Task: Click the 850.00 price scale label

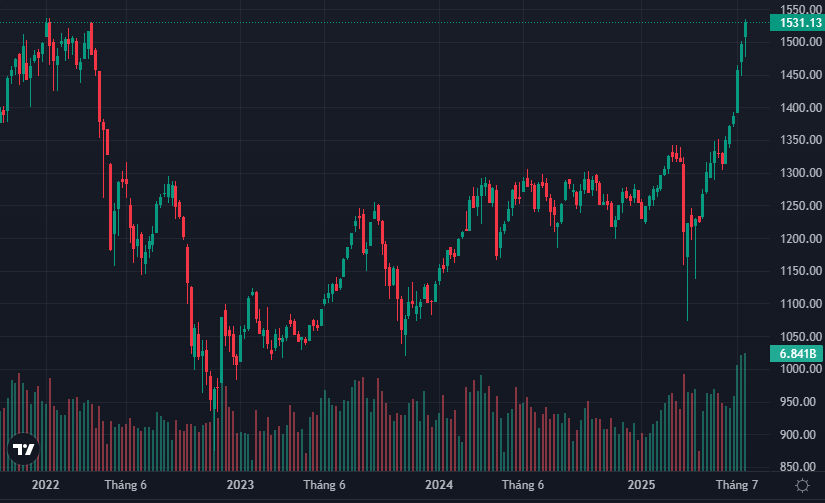Action: pyautogui.click(x=796, y=467)
